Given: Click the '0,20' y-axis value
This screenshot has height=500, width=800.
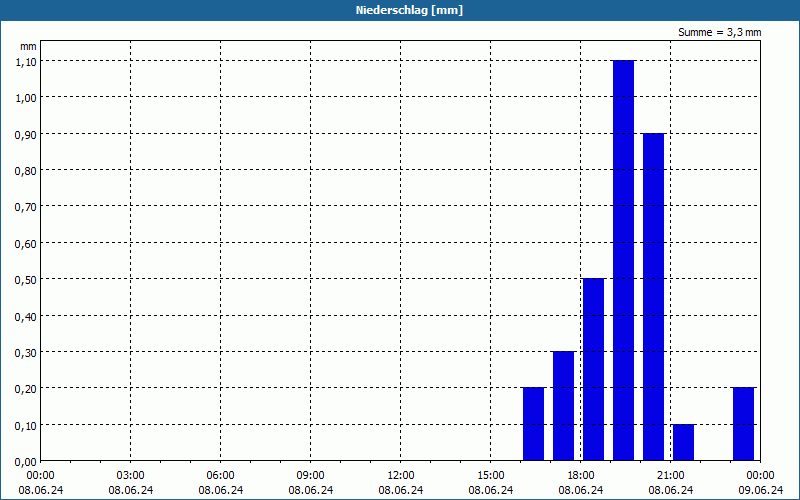Looking at the screenshot, I should pos(26,389).
